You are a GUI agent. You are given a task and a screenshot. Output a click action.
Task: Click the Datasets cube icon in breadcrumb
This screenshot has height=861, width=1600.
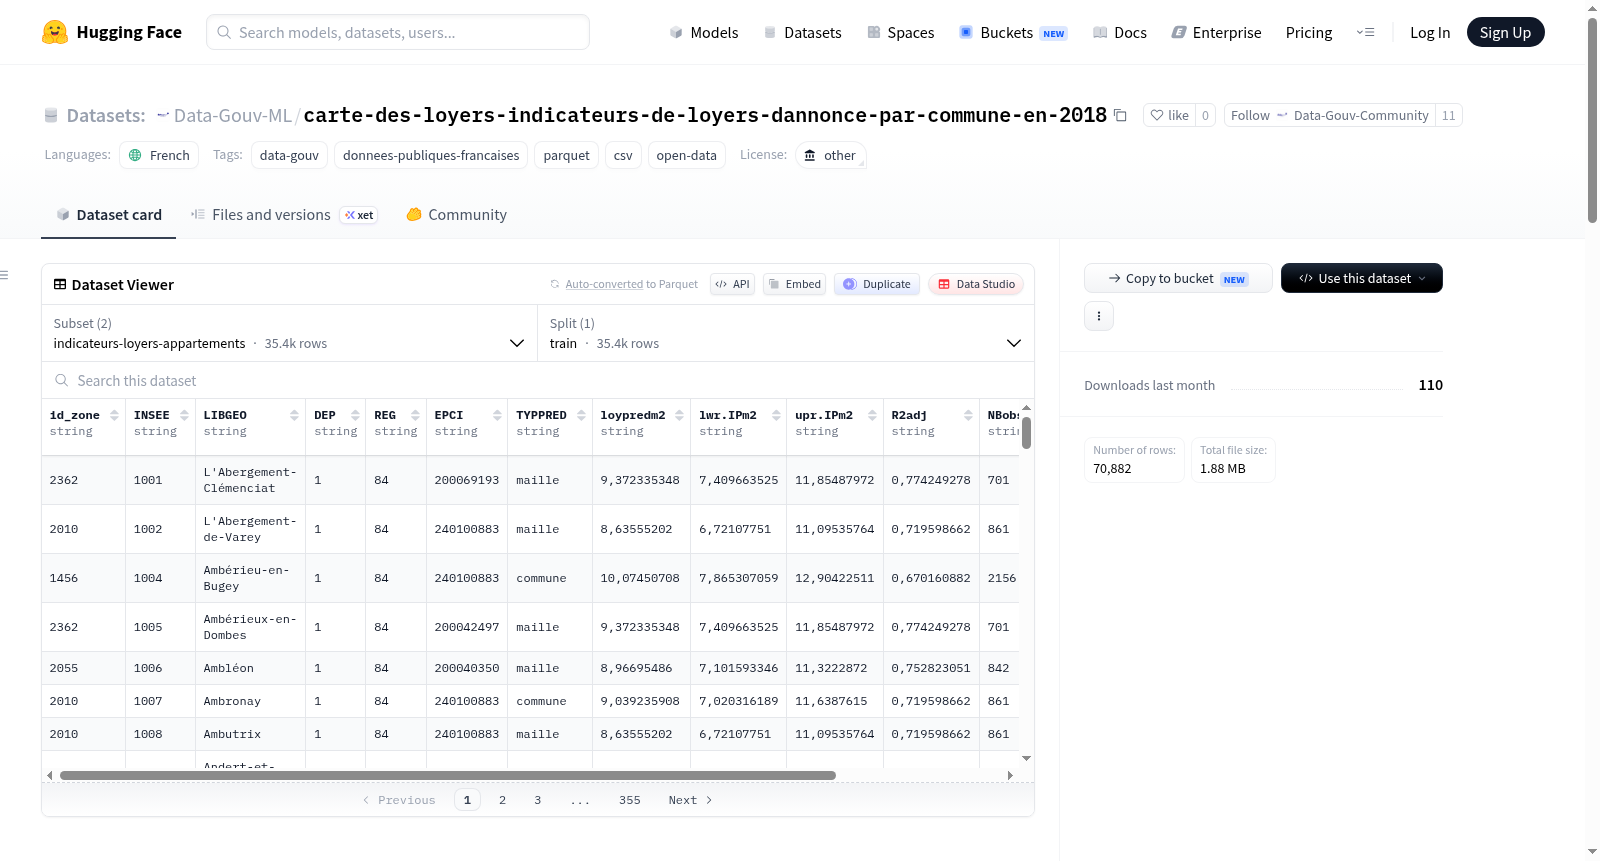tap(51, 115)
